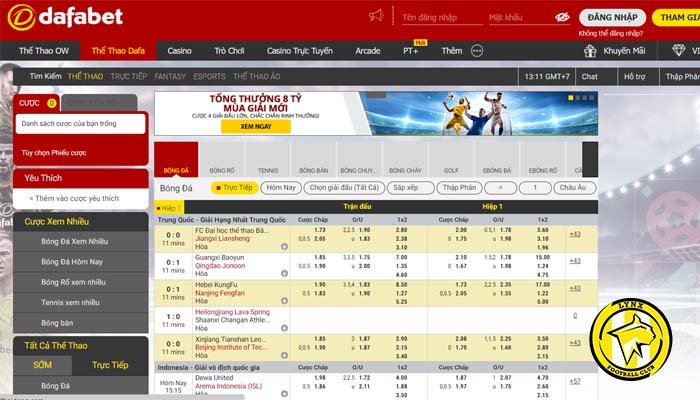This screenshot has height=400, width=700.
Task: Open the announcements megaphone icon
Action: 376,16
